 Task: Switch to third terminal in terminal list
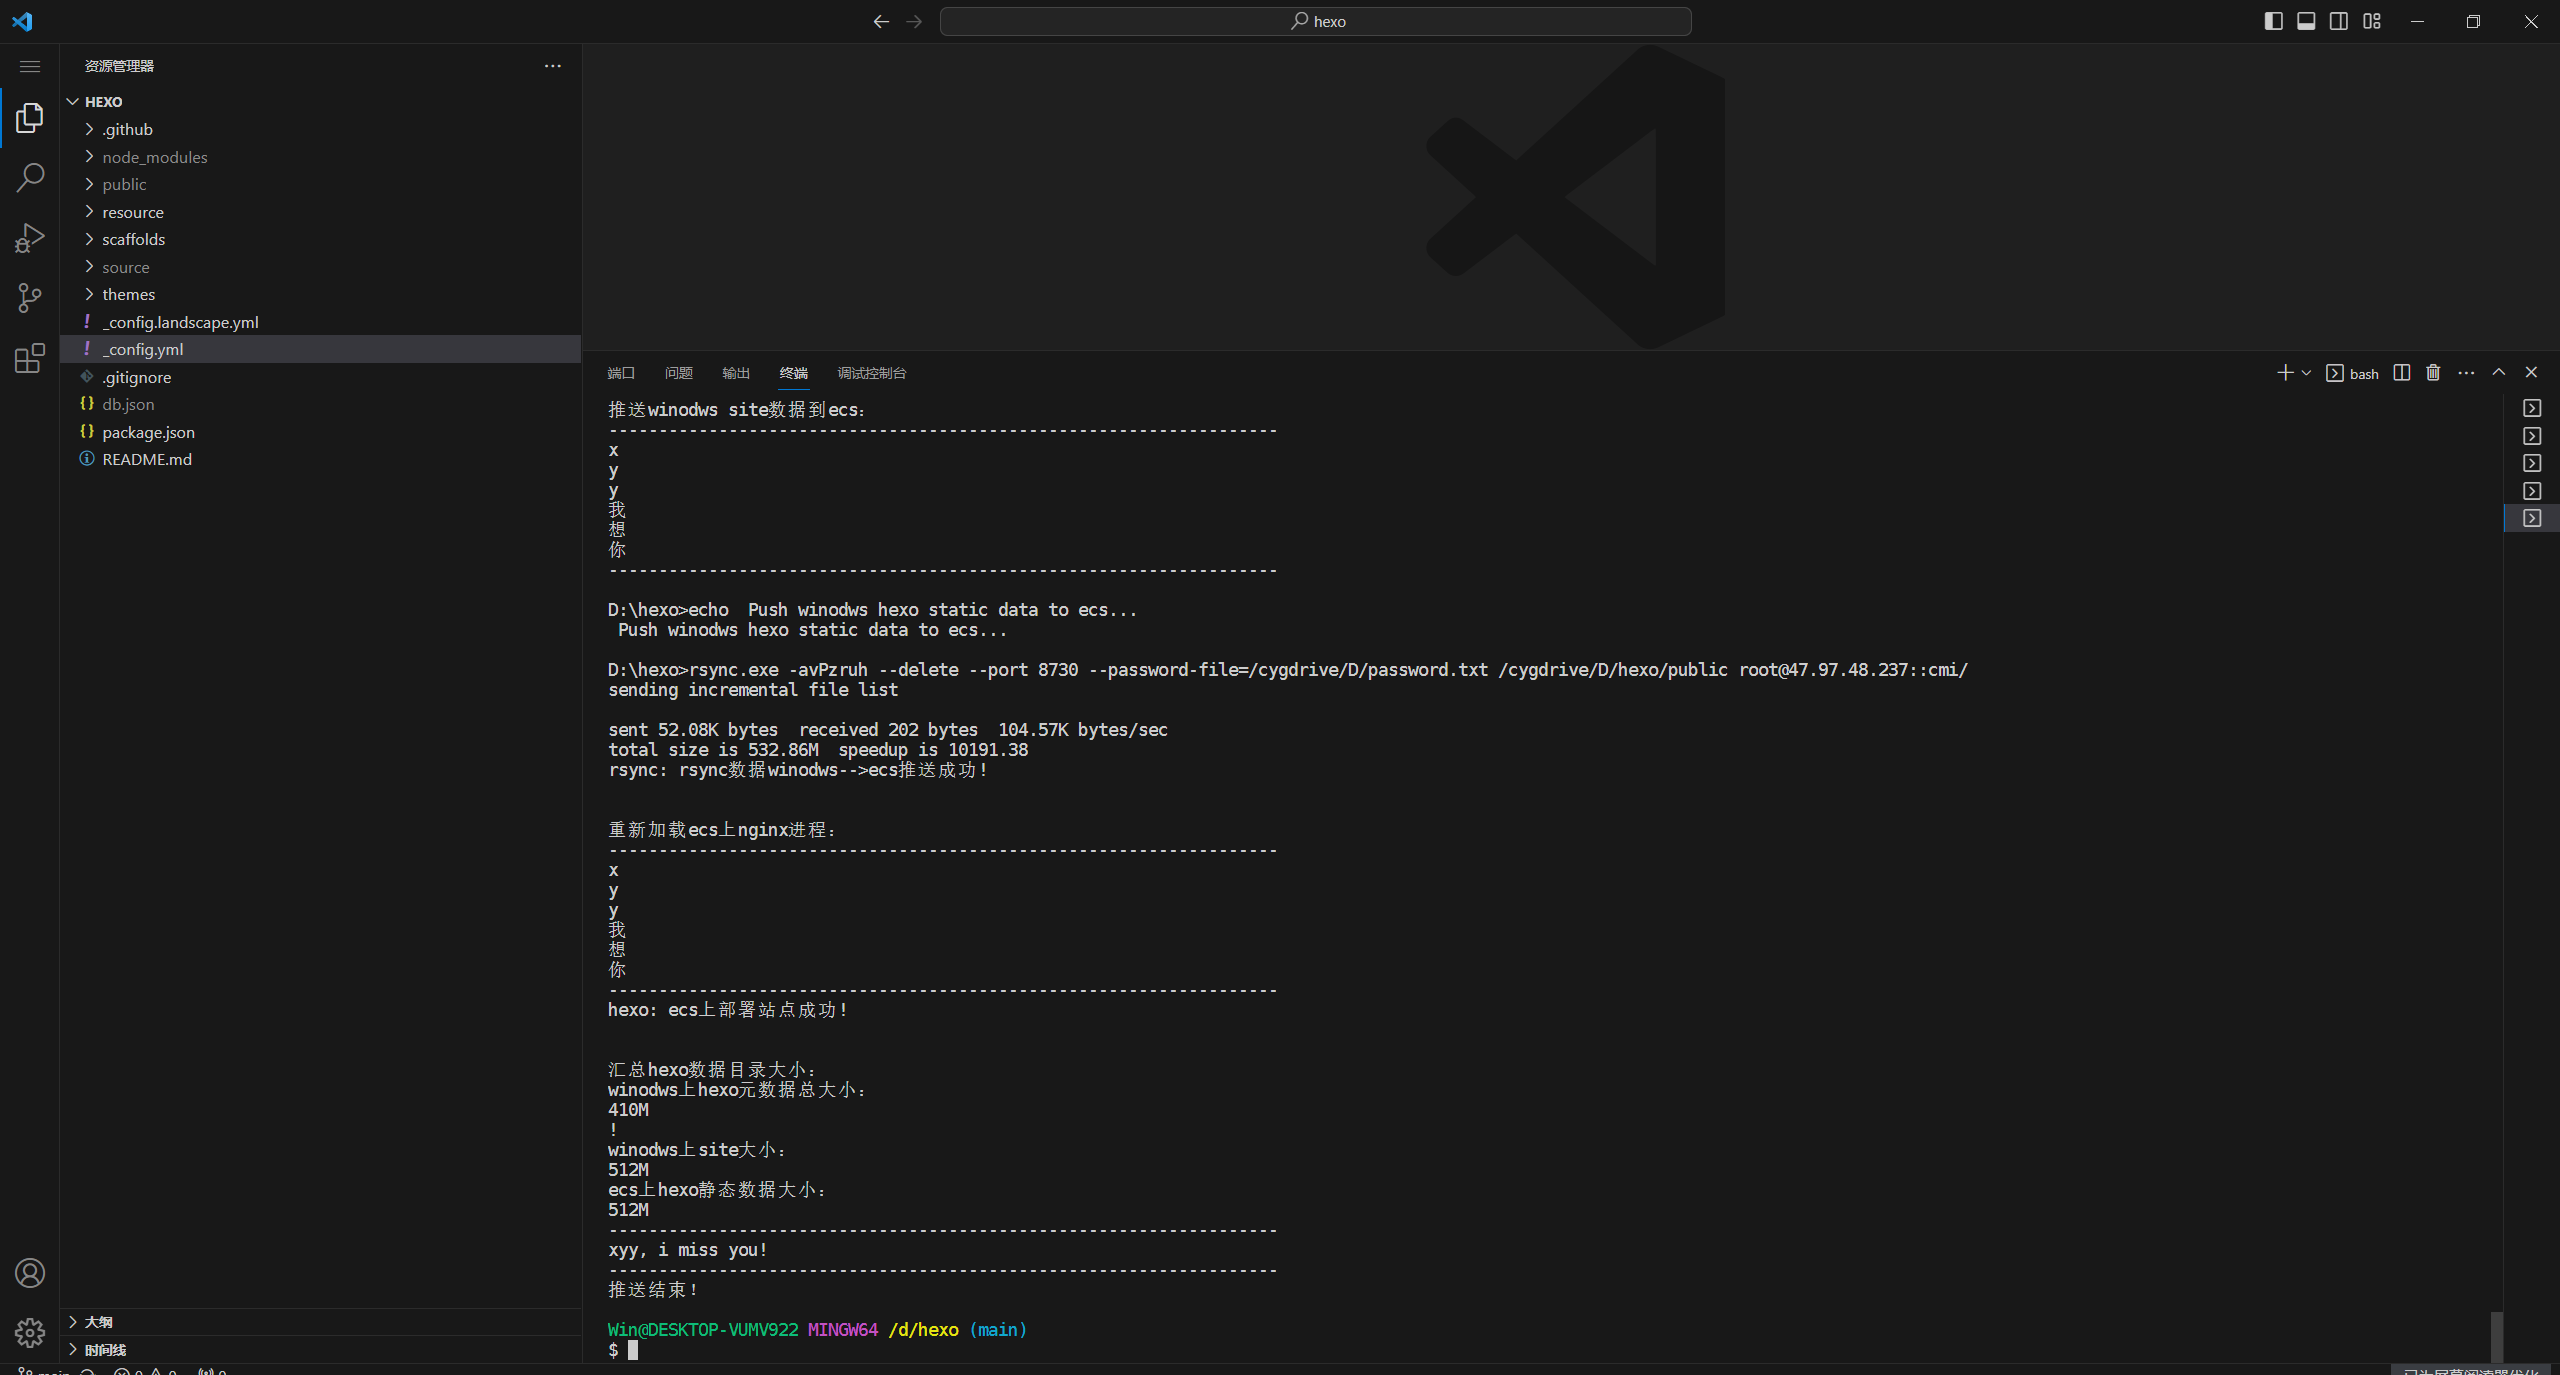(x=2532, y=463)
